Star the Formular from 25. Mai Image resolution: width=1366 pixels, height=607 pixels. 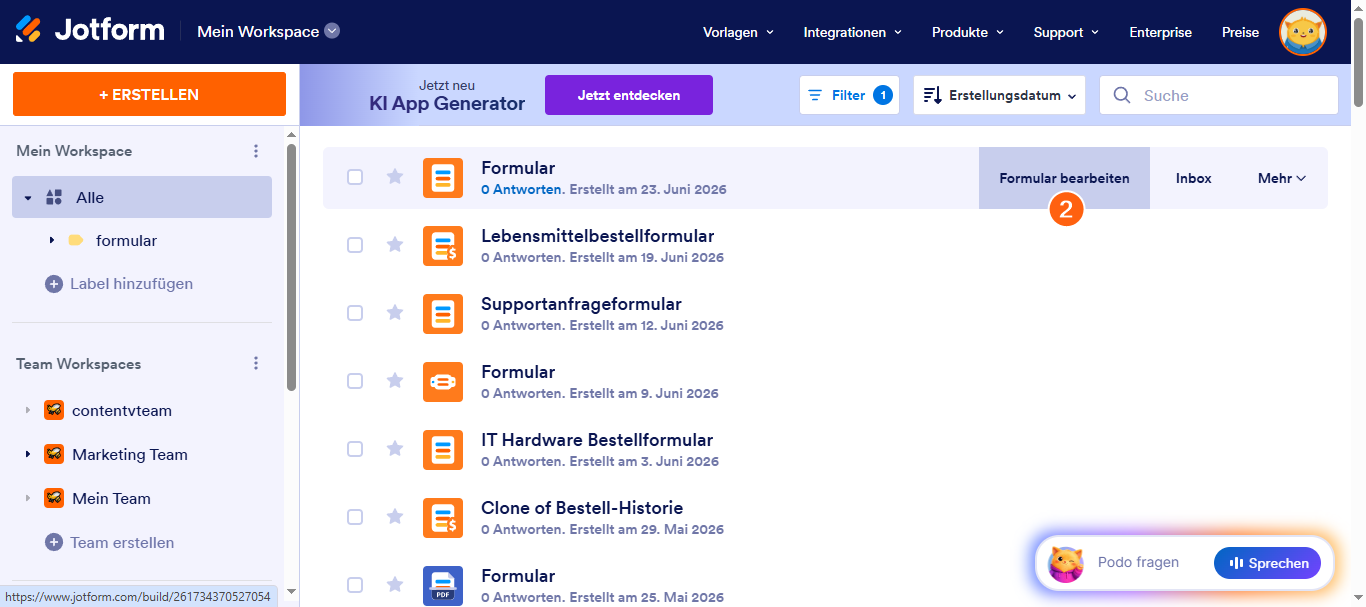pyautogui.click(x=395, y=585)
